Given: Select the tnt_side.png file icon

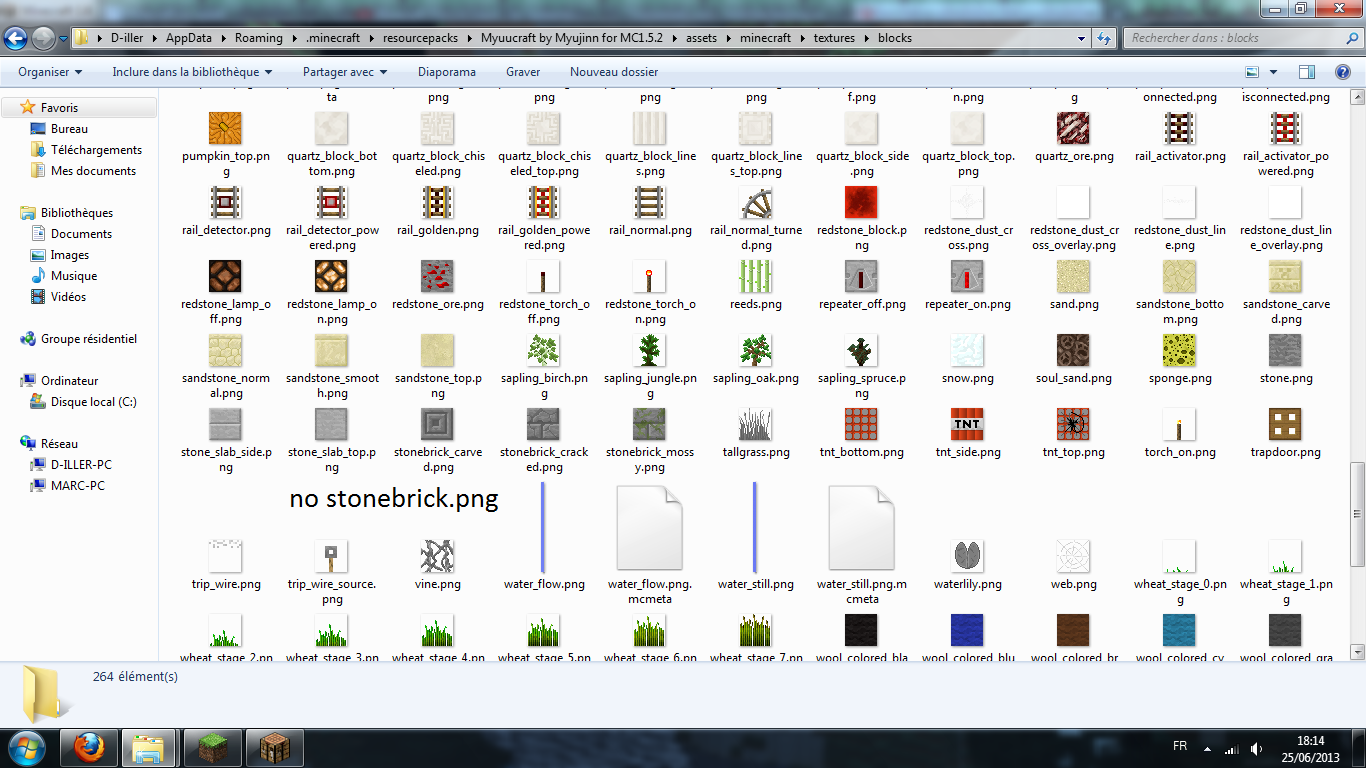Looking at the screenshot, I should [x=967, y=424].
